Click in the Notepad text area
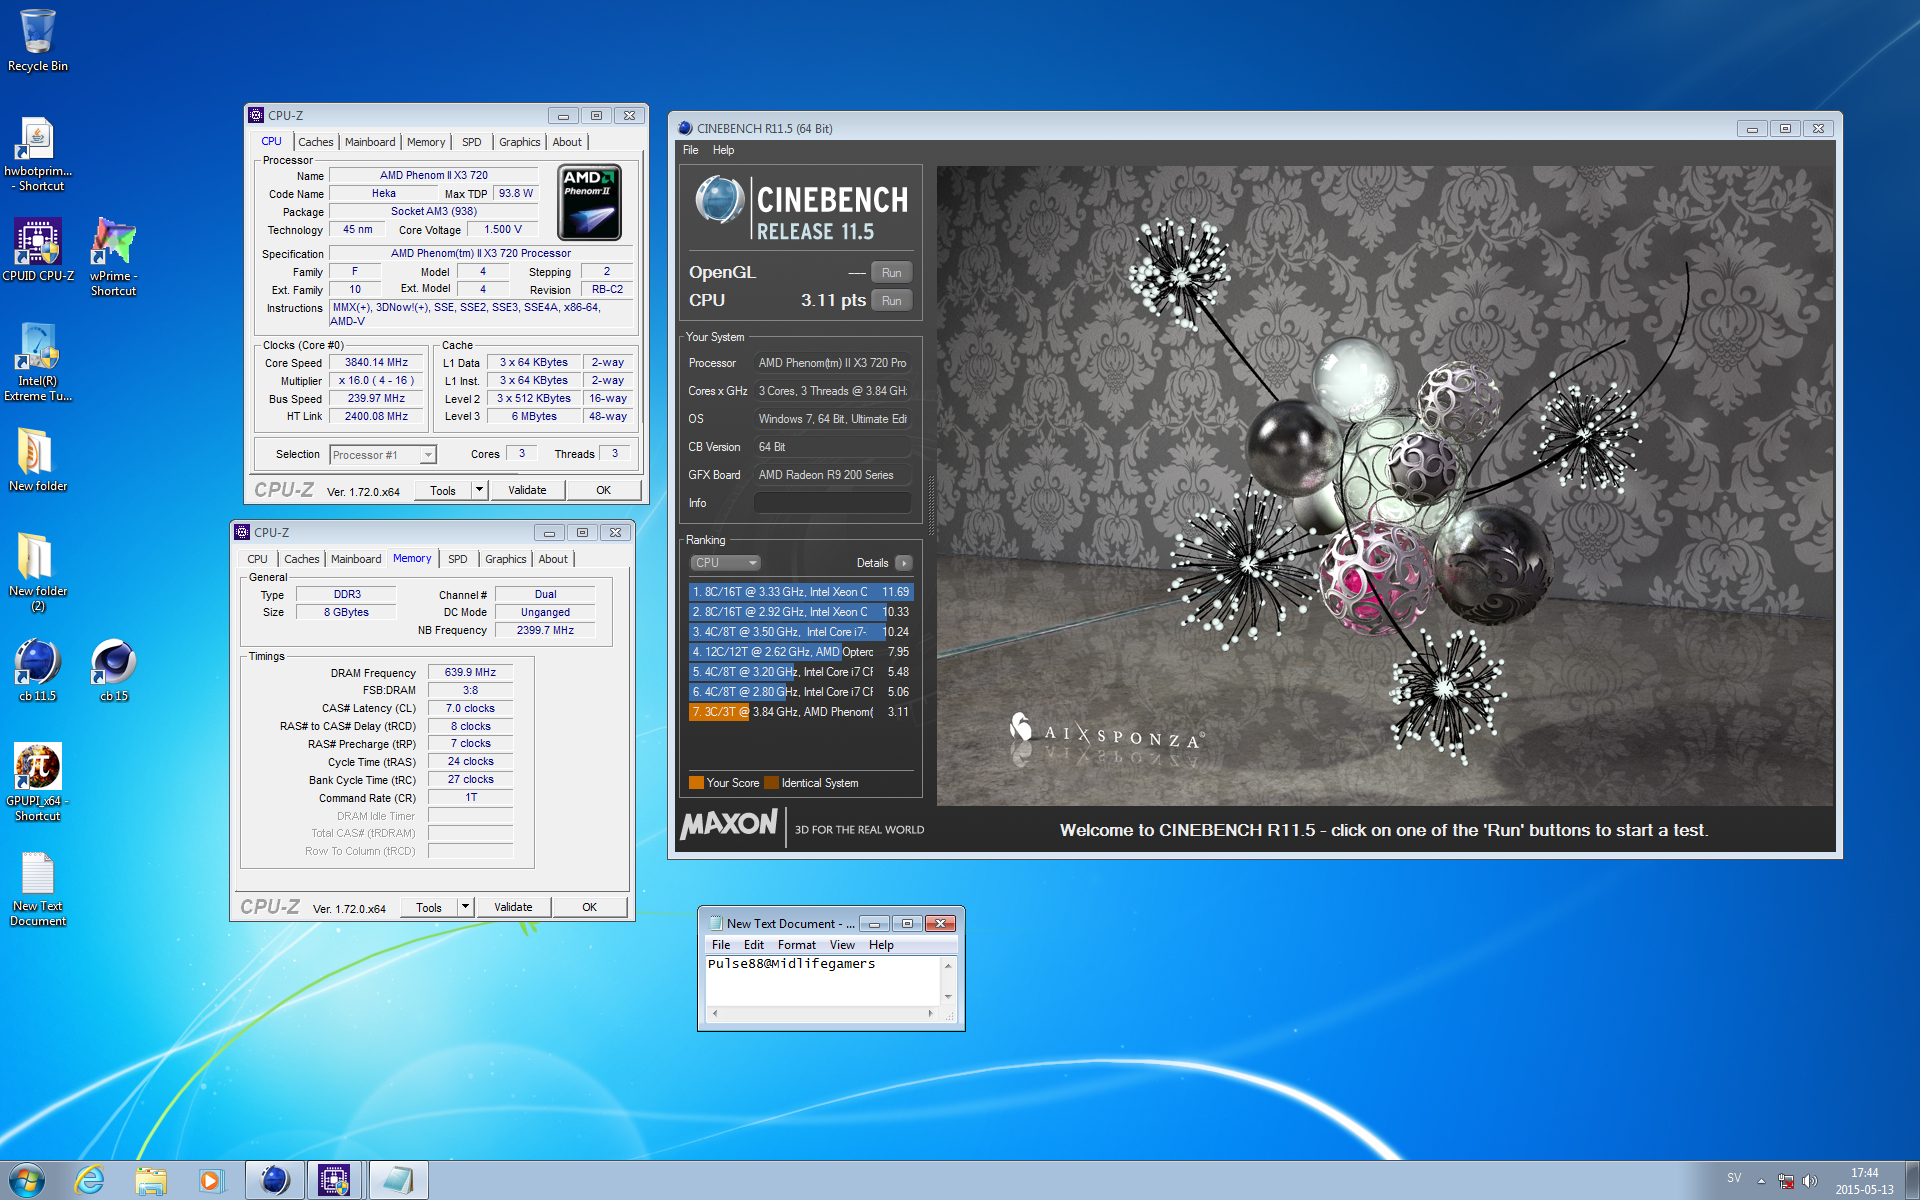This screenshot has width=1920, height=1200. pos(822,981)
